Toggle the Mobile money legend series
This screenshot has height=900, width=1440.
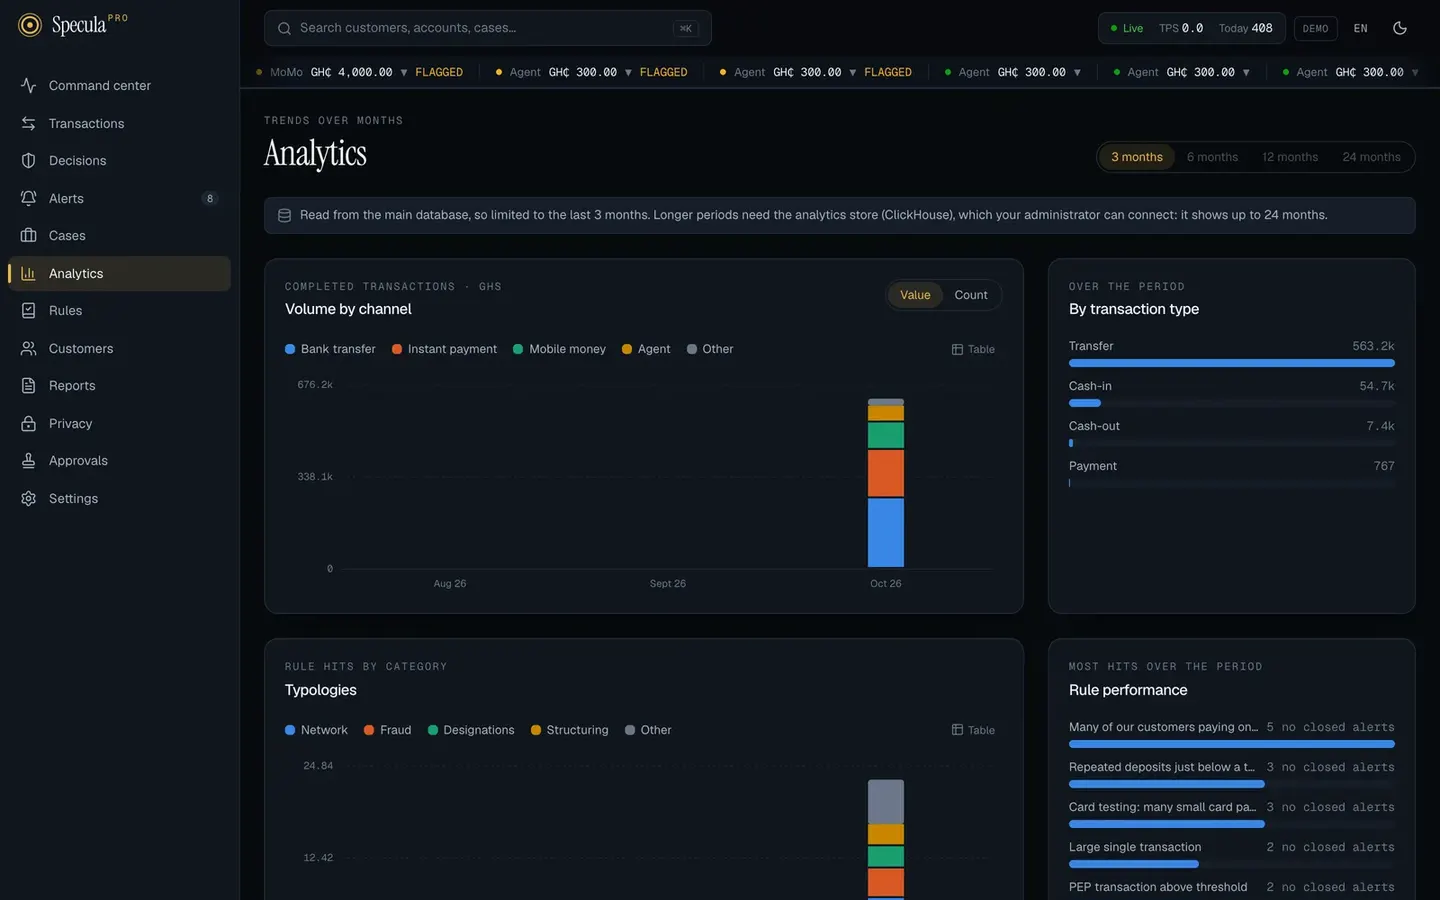coord(559,349)
